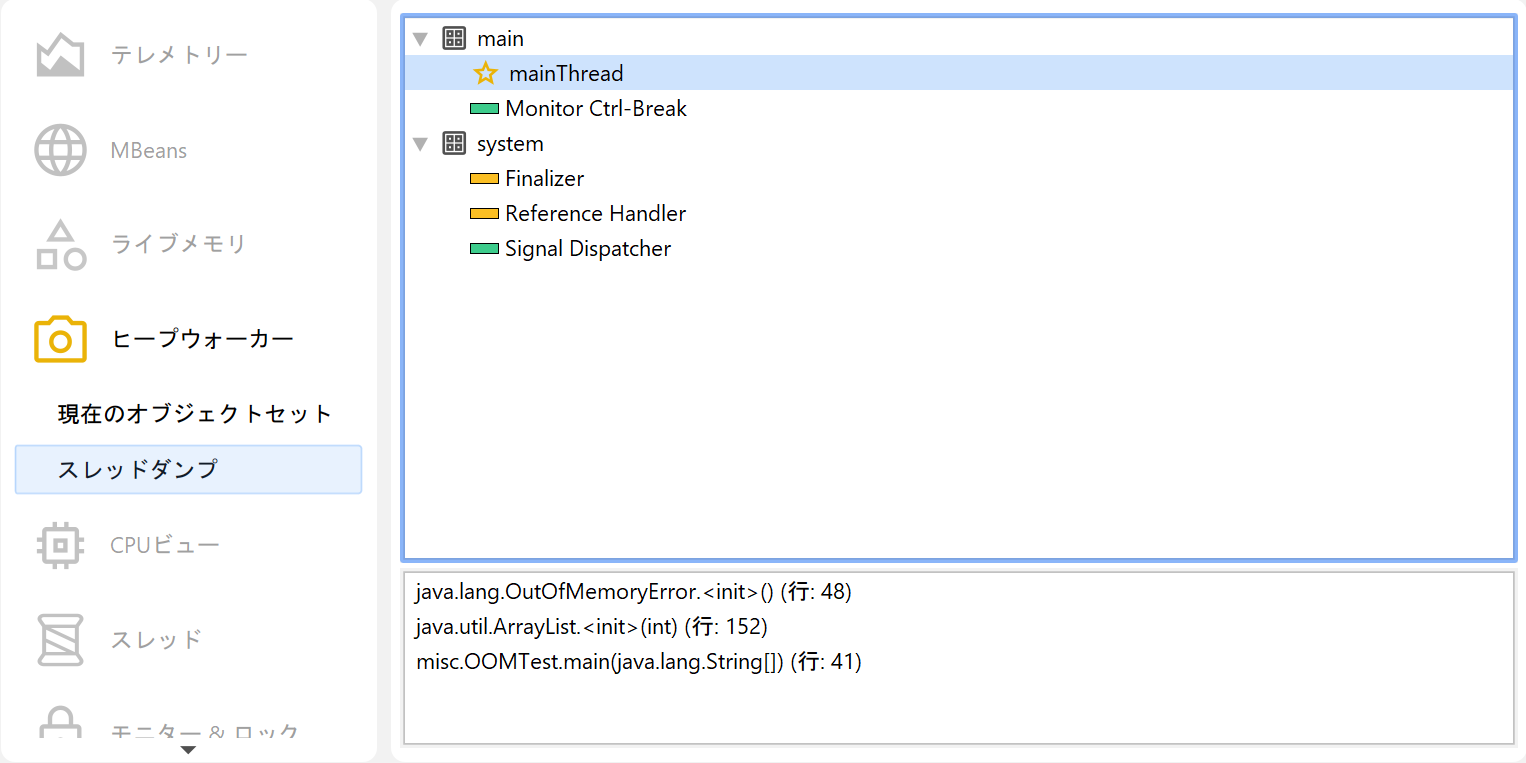Click the misc.OOMTest.main stack frame
This screenshot has width=1526, height=763.
[x=637, y=662]
